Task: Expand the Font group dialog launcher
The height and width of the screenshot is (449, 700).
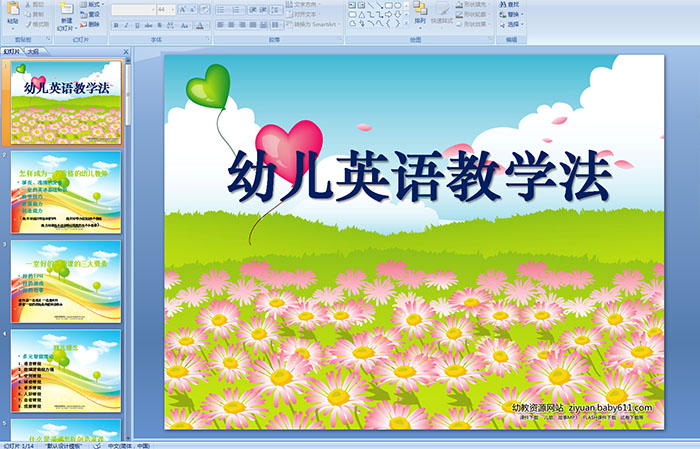Action: coord(208,39)
